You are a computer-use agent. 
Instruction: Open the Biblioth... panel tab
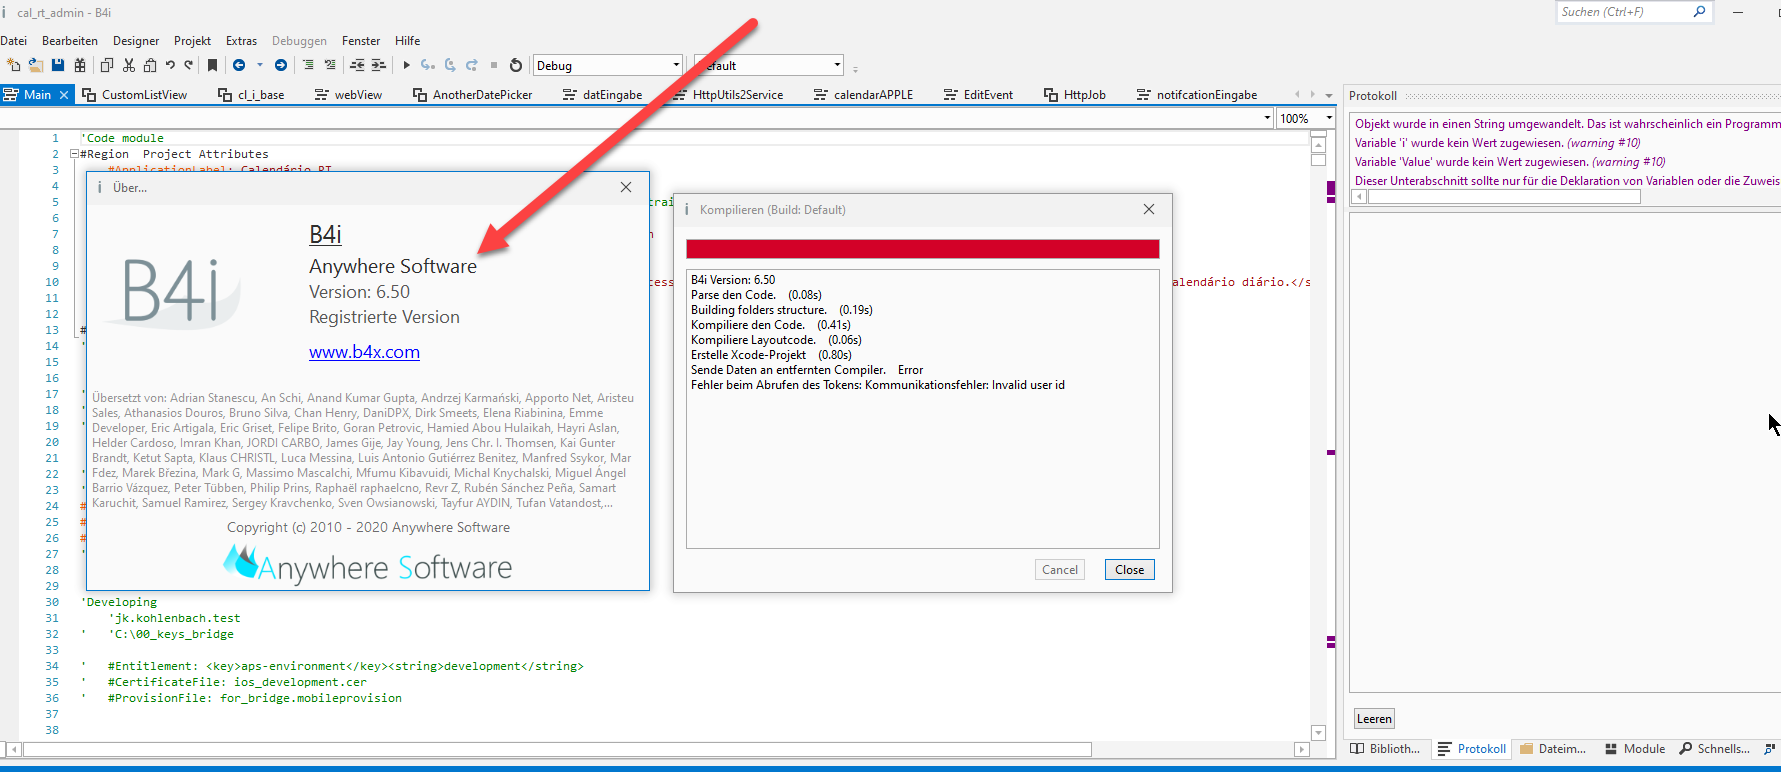[1385, 749]
